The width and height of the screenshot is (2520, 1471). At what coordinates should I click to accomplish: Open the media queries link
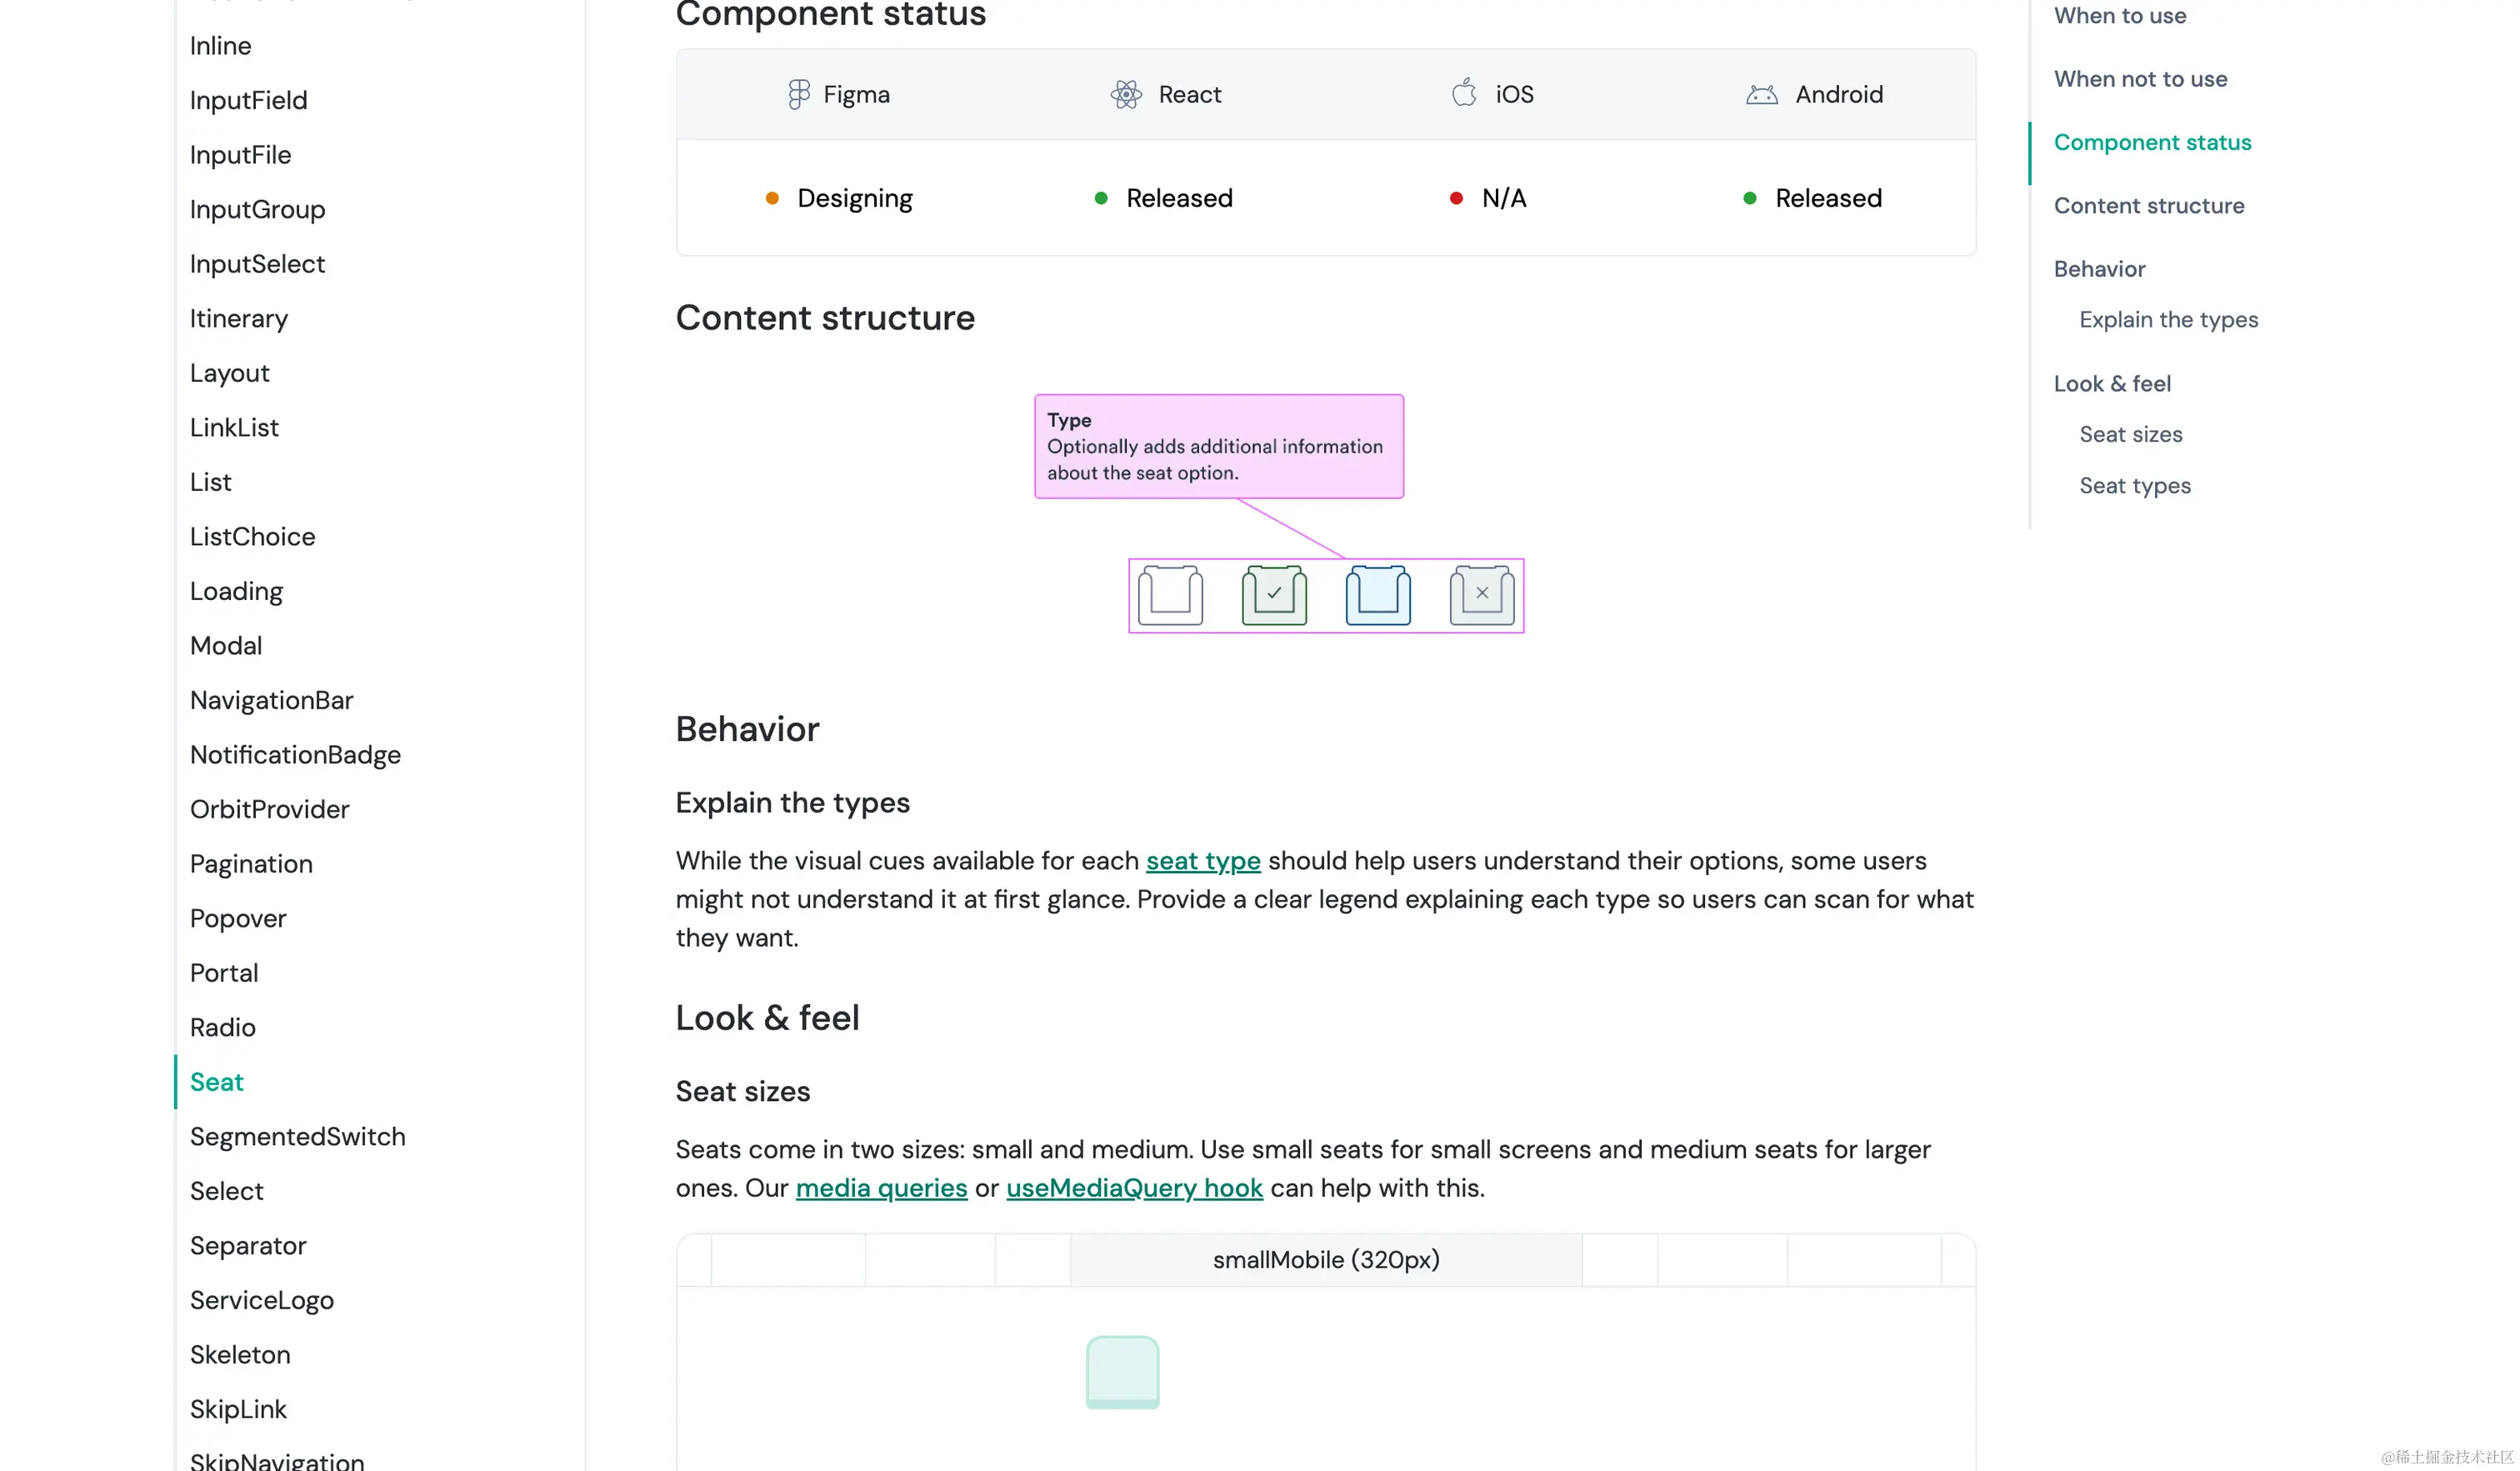point(881,1188)
